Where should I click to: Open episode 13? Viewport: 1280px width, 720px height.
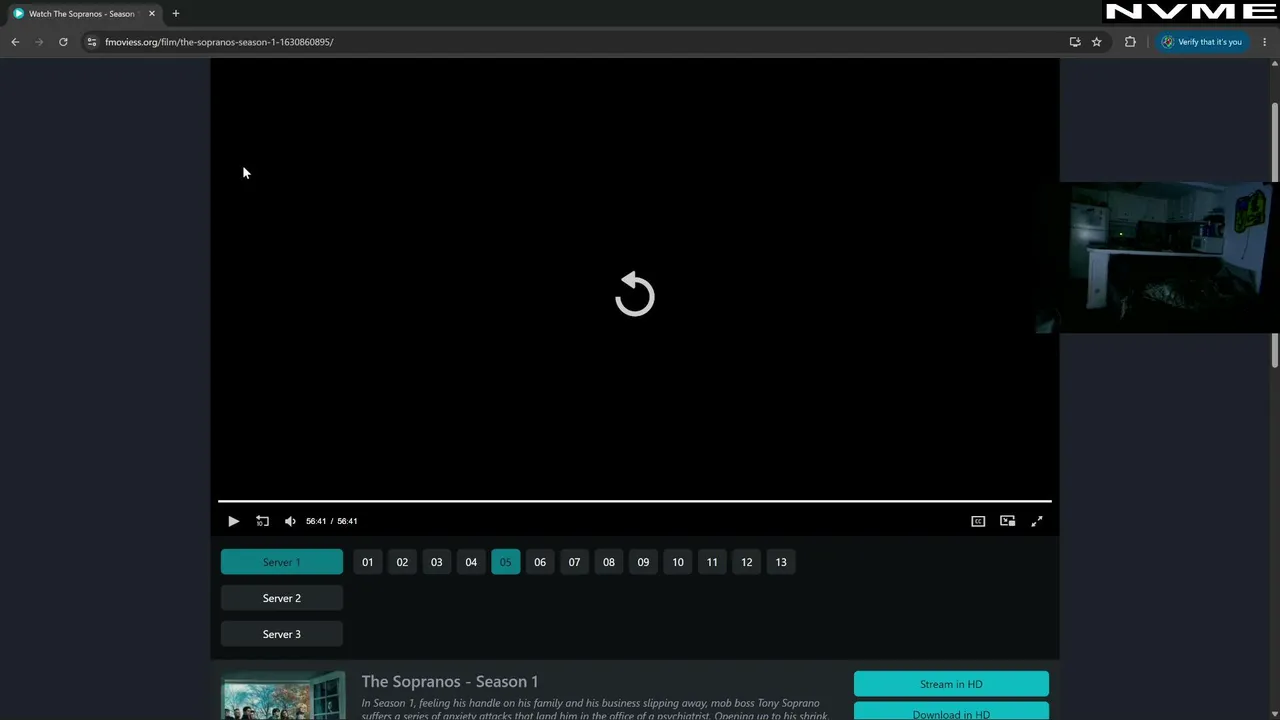pyautogui.click(x=781, y=562)
